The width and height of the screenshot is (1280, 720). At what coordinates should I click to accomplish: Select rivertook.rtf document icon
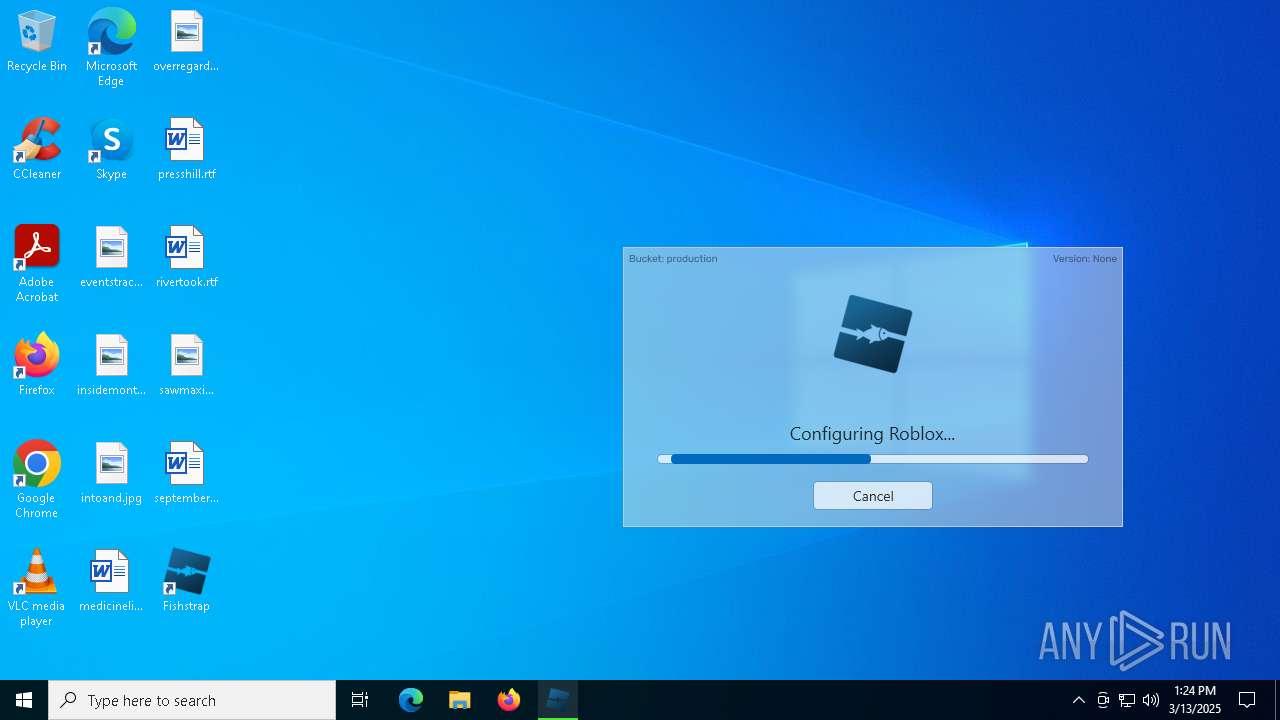(186, 258)
